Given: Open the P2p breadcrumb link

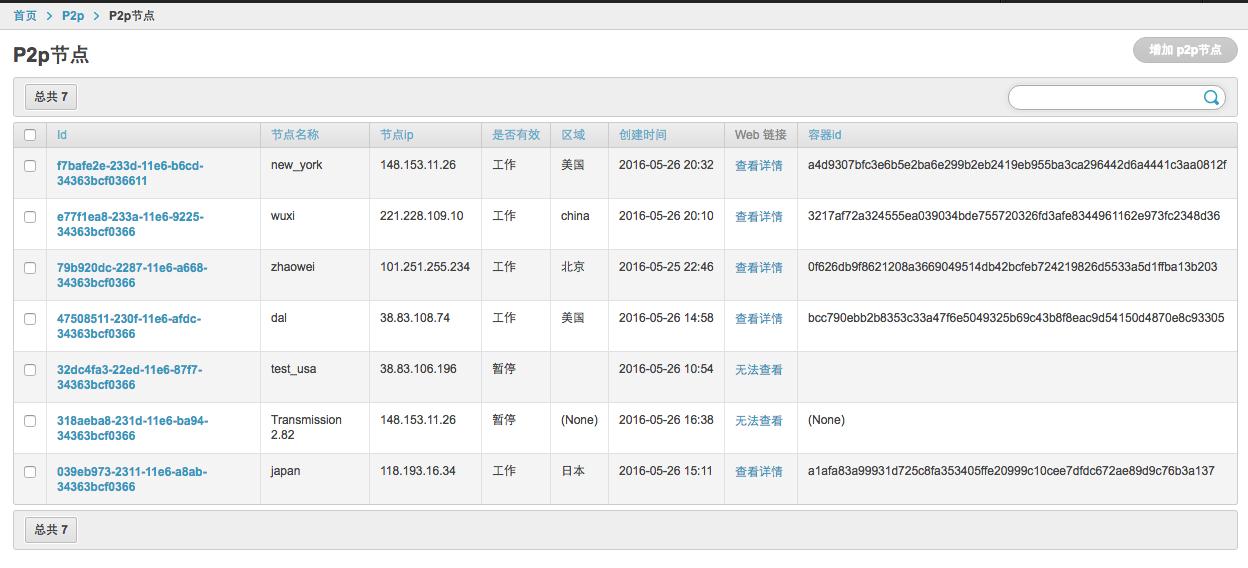Looking at the screenshot, I should [73, 16].
